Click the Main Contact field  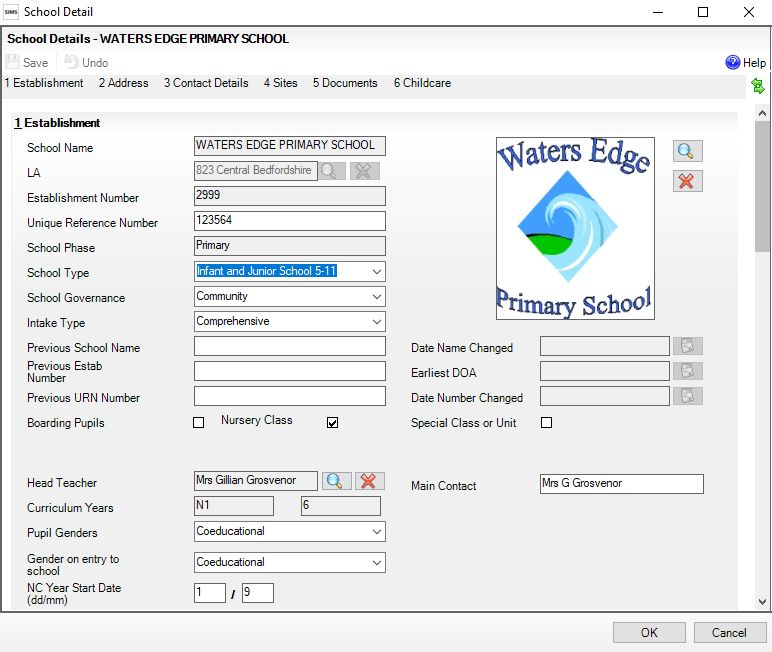[622, 484]
